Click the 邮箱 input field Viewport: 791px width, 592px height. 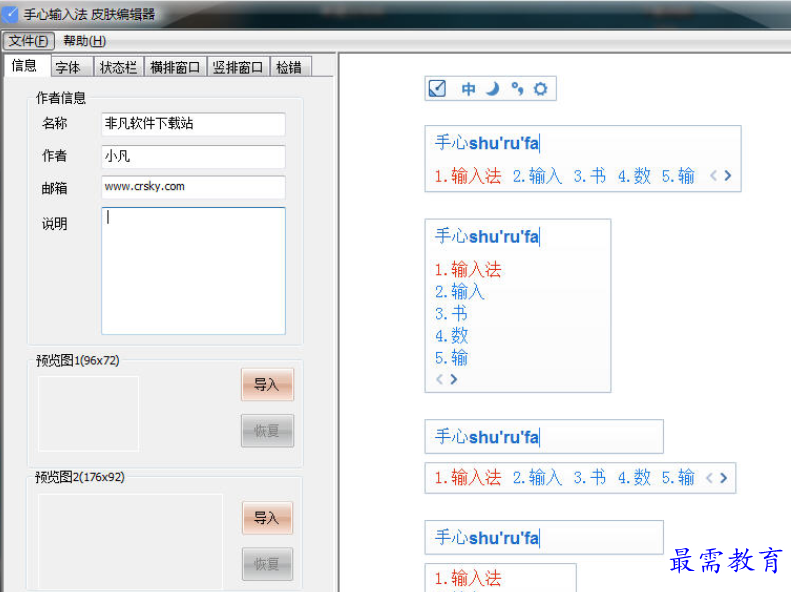[193, 187]
